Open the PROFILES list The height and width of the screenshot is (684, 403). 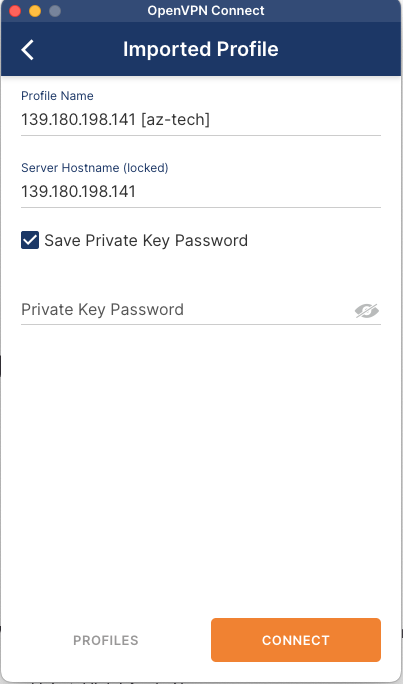point(106,640)
